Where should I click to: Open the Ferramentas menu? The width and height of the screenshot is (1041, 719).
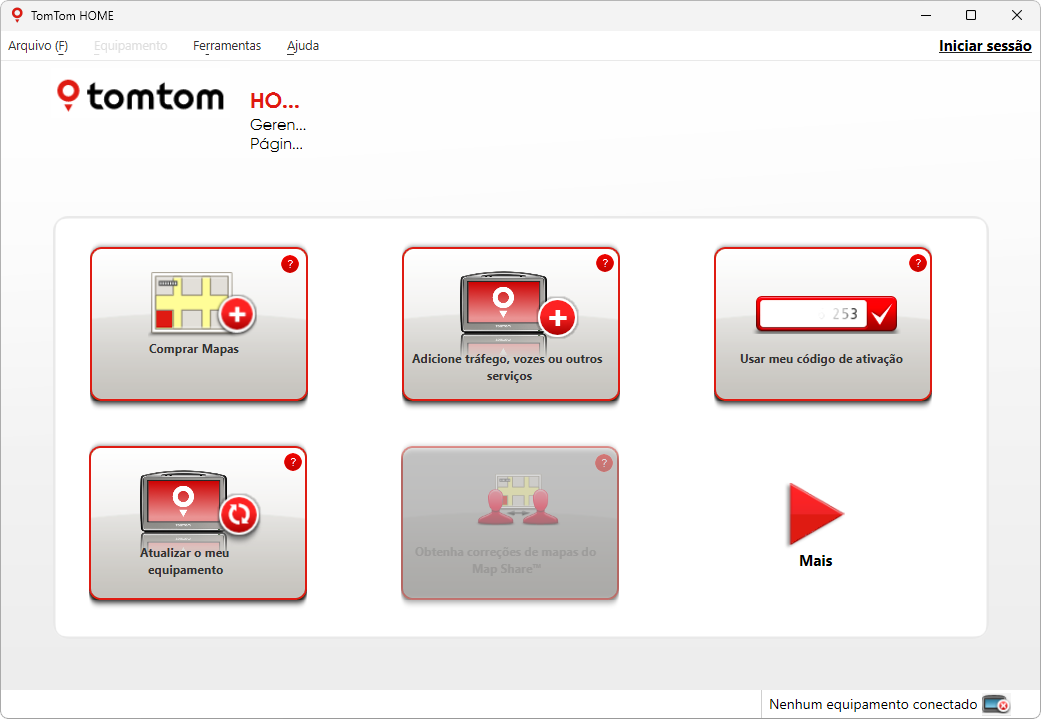(x=227, y=46)
